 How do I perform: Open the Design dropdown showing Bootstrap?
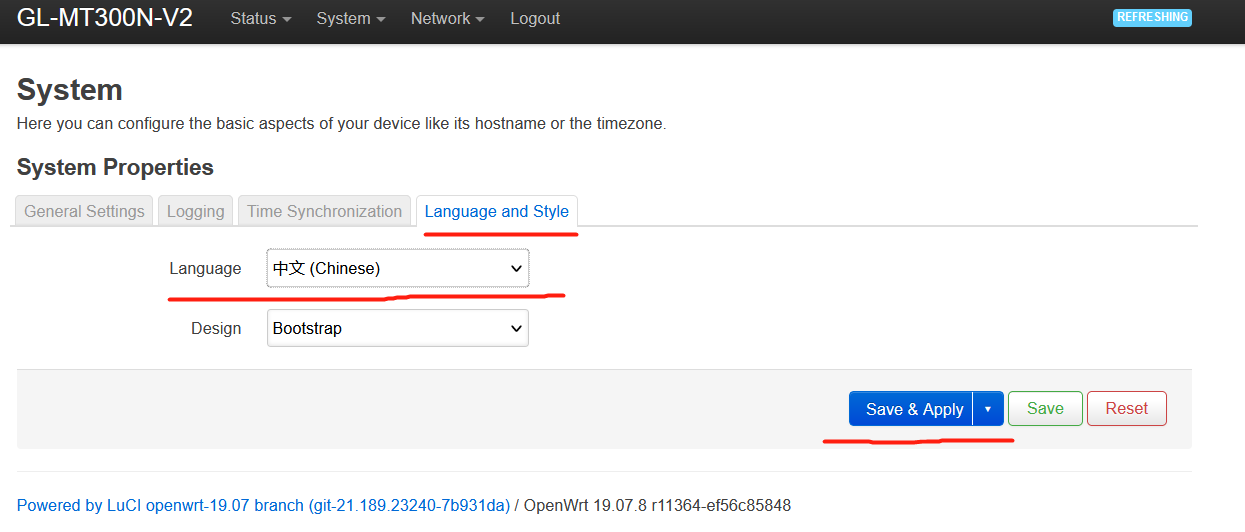pos(397,328)
